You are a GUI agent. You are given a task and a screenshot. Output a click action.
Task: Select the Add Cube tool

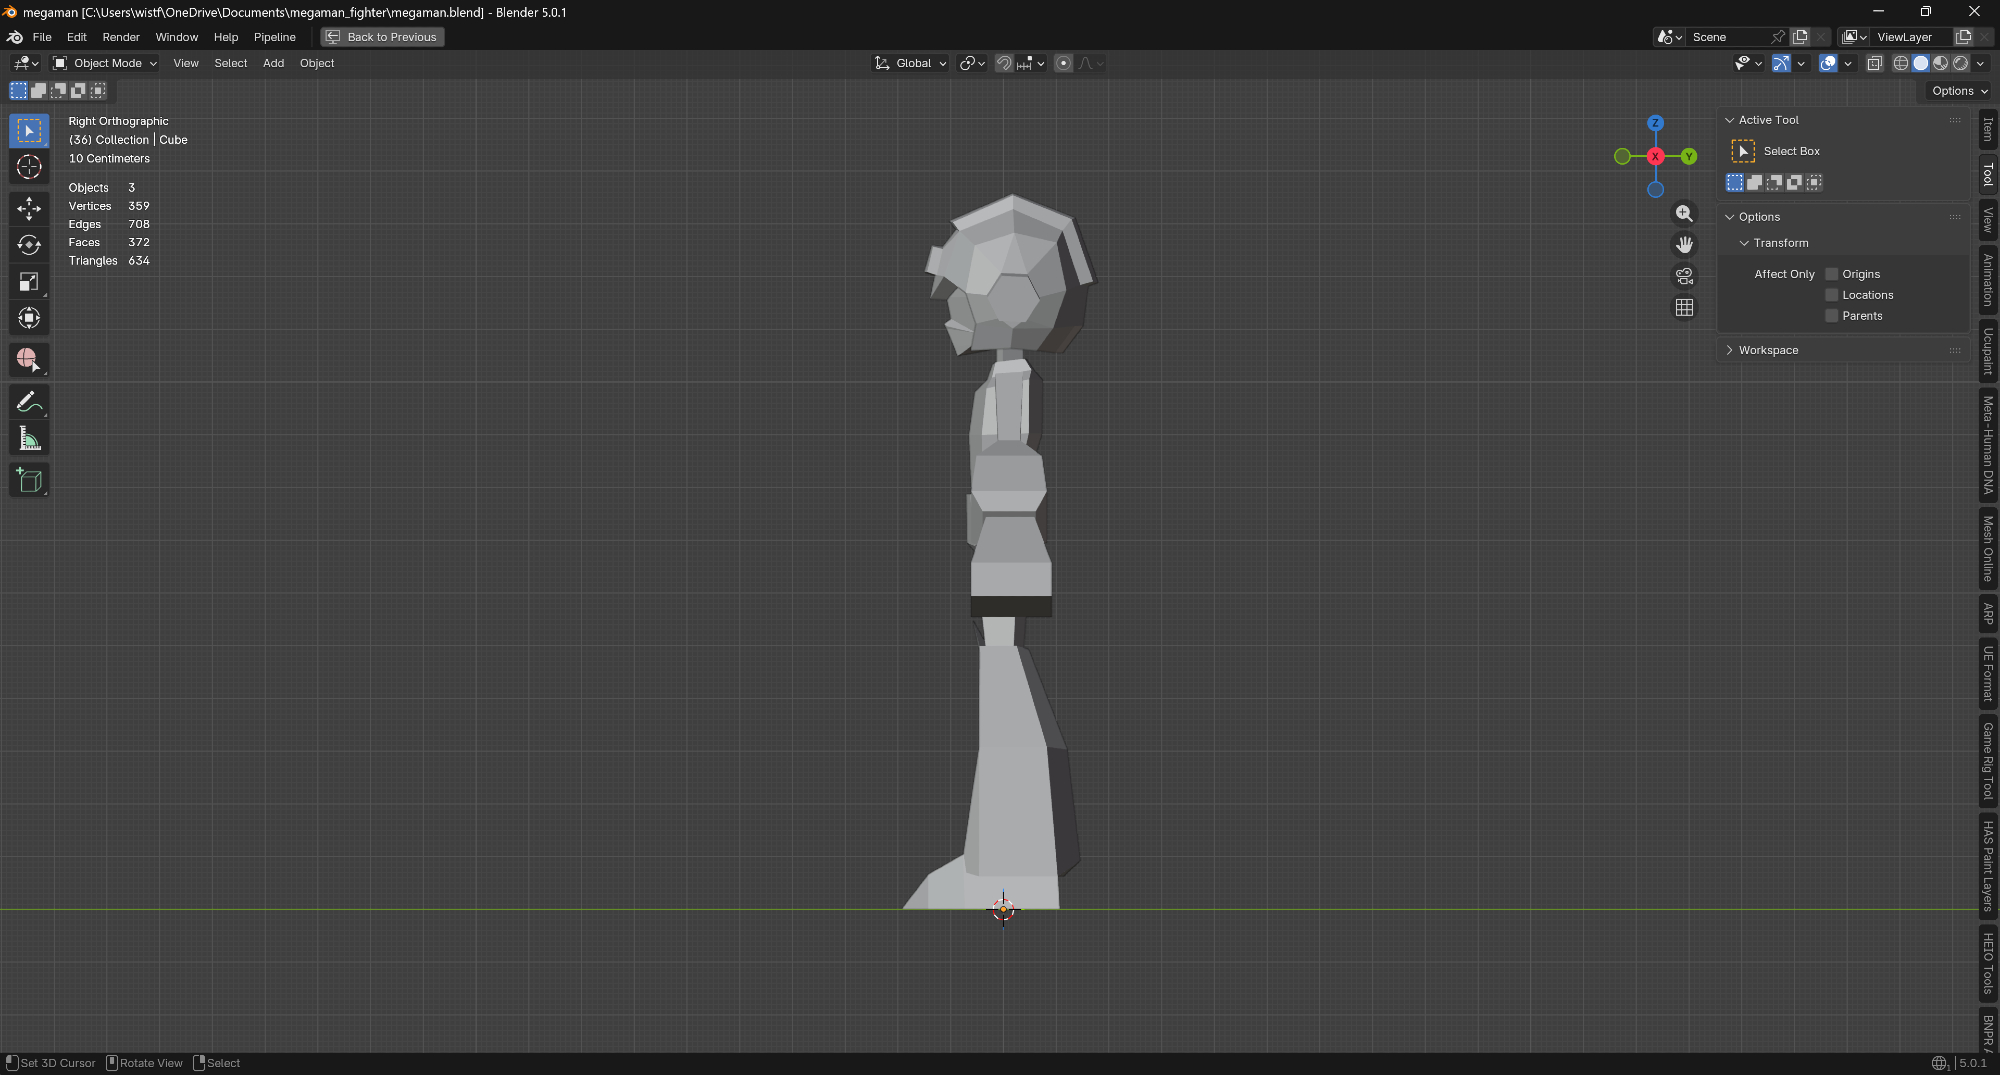pyautogui.click(x=29, y=480)
